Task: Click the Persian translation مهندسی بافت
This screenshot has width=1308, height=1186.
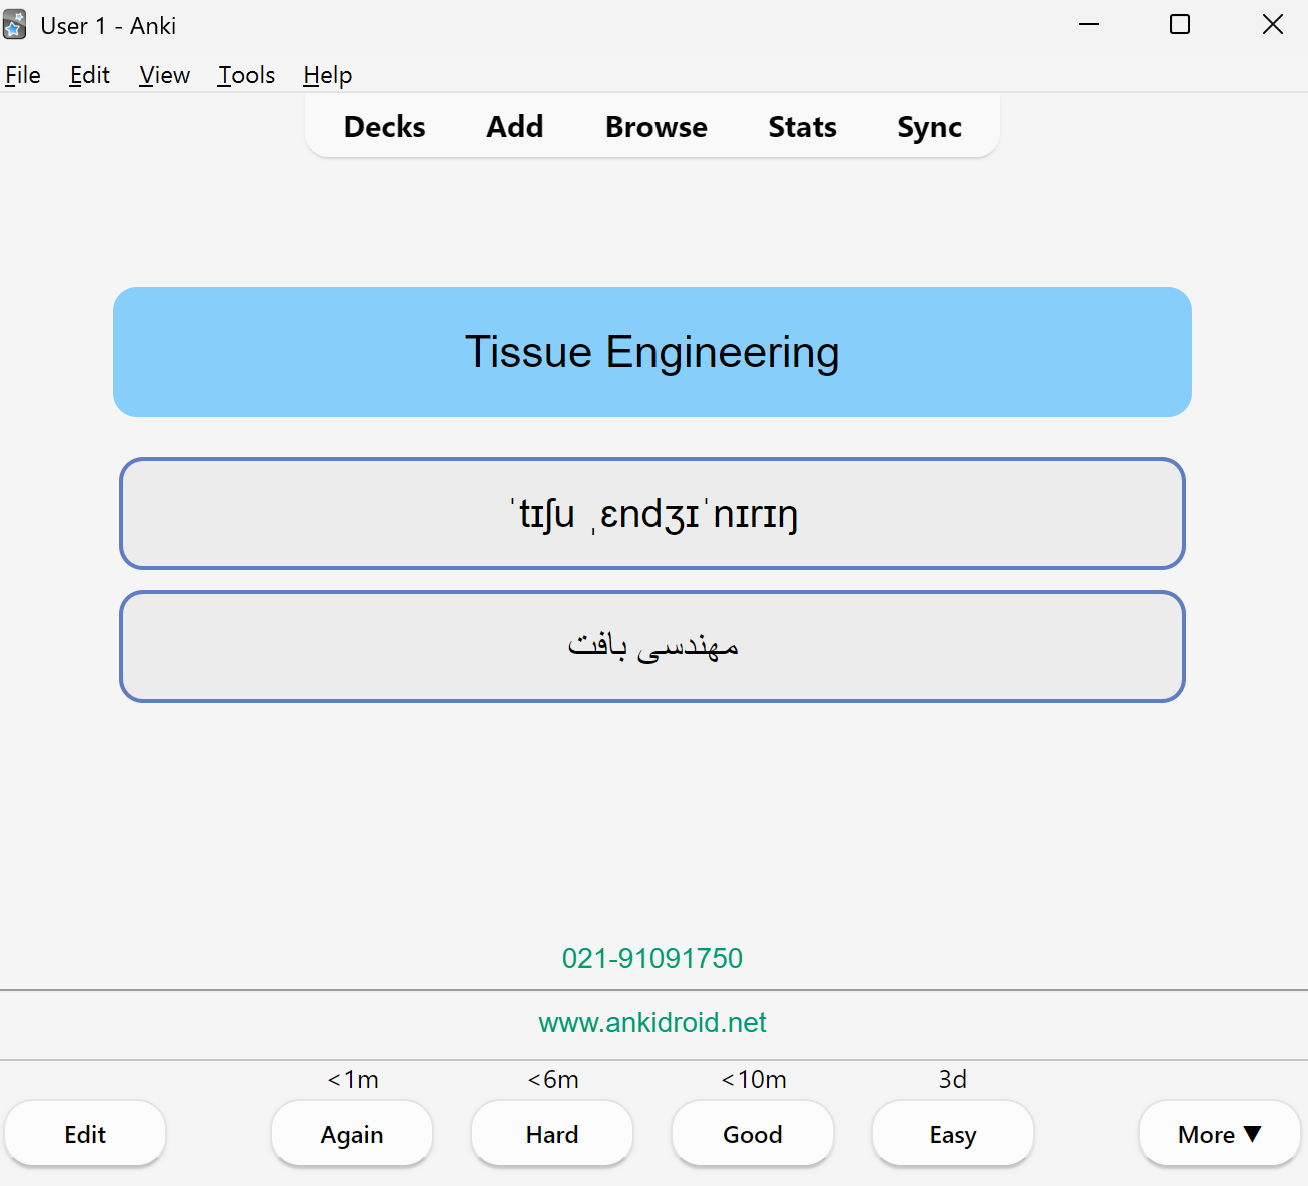Action: (653, 645)
